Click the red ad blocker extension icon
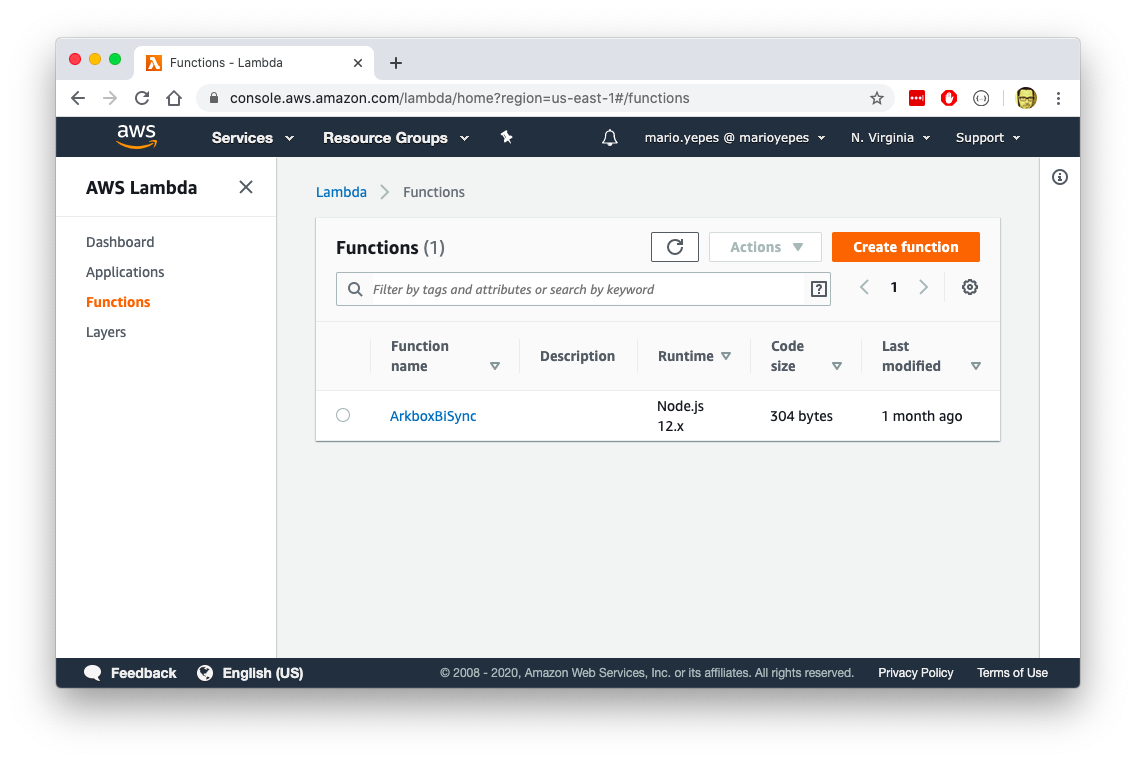Screen dimensions: 1136x762 click(948, 98)
